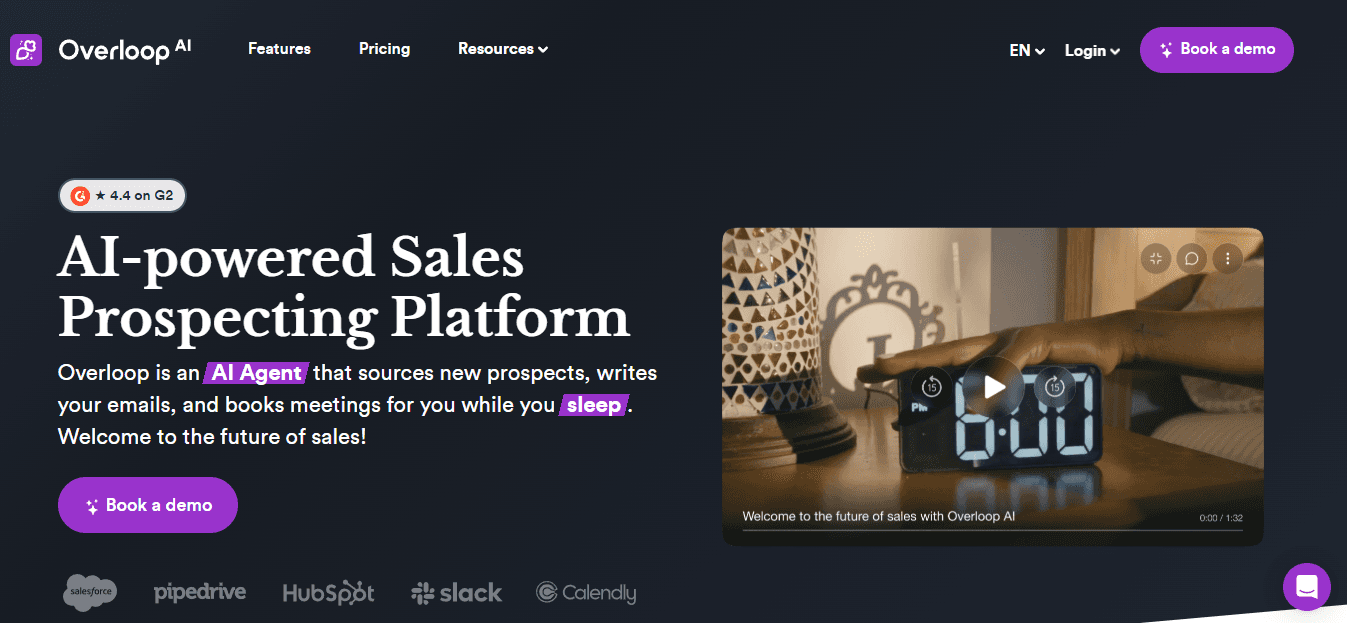Image resolution: width=1347 pixels, height=623 pixels.
Task: Open the chat support widget
Action: 1307,586
